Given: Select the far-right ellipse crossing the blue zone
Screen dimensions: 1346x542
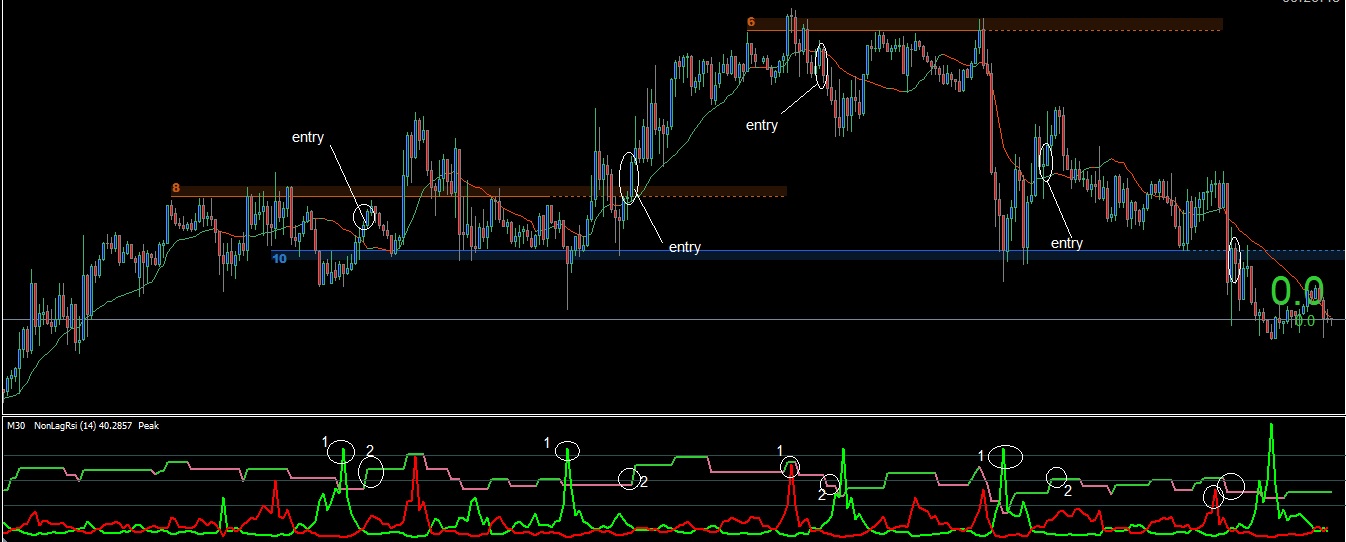Looking at the screenshot, I should [x=1235, y=259].
